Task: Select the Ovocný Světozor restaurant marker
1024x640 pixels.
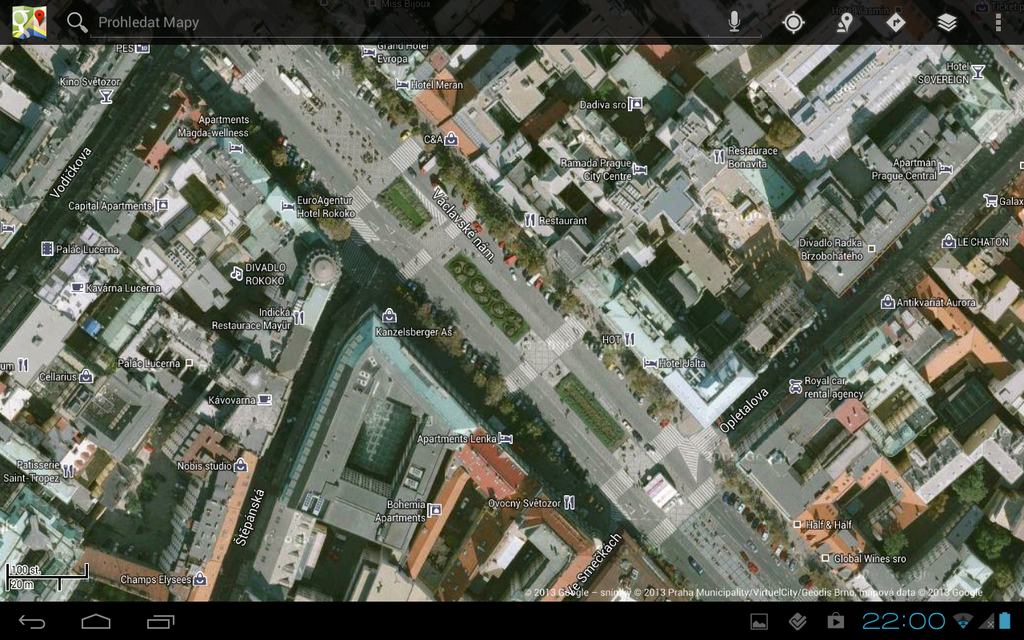Action: 569,502
